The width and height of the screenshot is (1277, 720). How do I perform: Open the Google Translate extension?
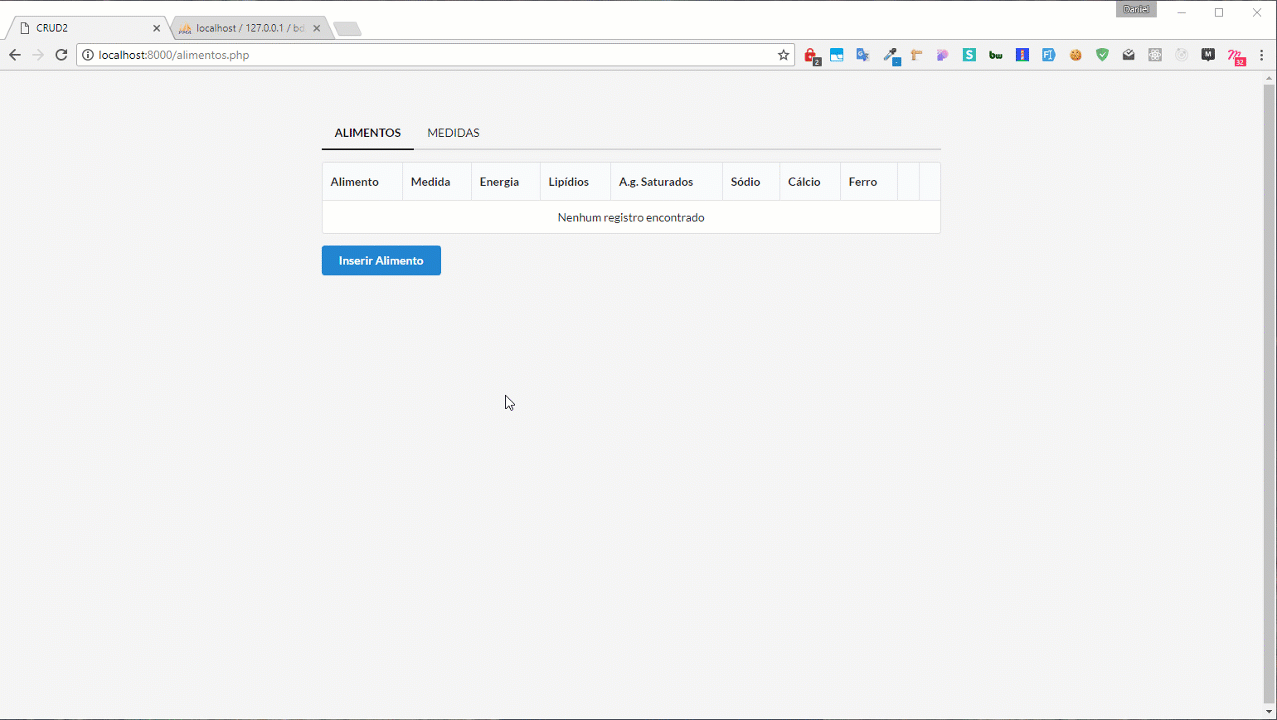[863, 55]
